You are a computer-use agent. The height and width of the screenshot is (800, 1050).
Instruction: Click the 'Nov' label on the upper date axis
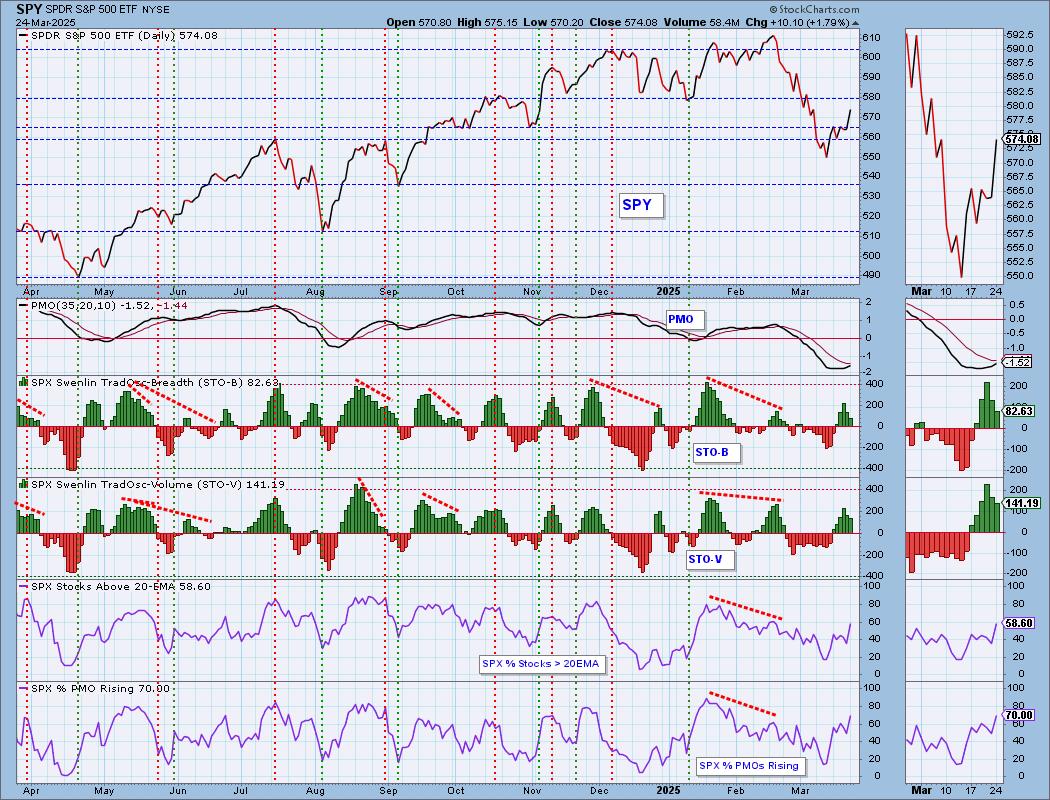click(x=532, y=292)
